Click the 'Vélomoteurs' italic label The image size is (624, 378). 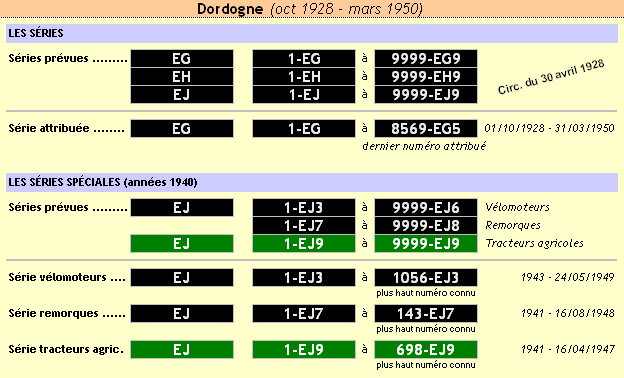click(517, 207)
